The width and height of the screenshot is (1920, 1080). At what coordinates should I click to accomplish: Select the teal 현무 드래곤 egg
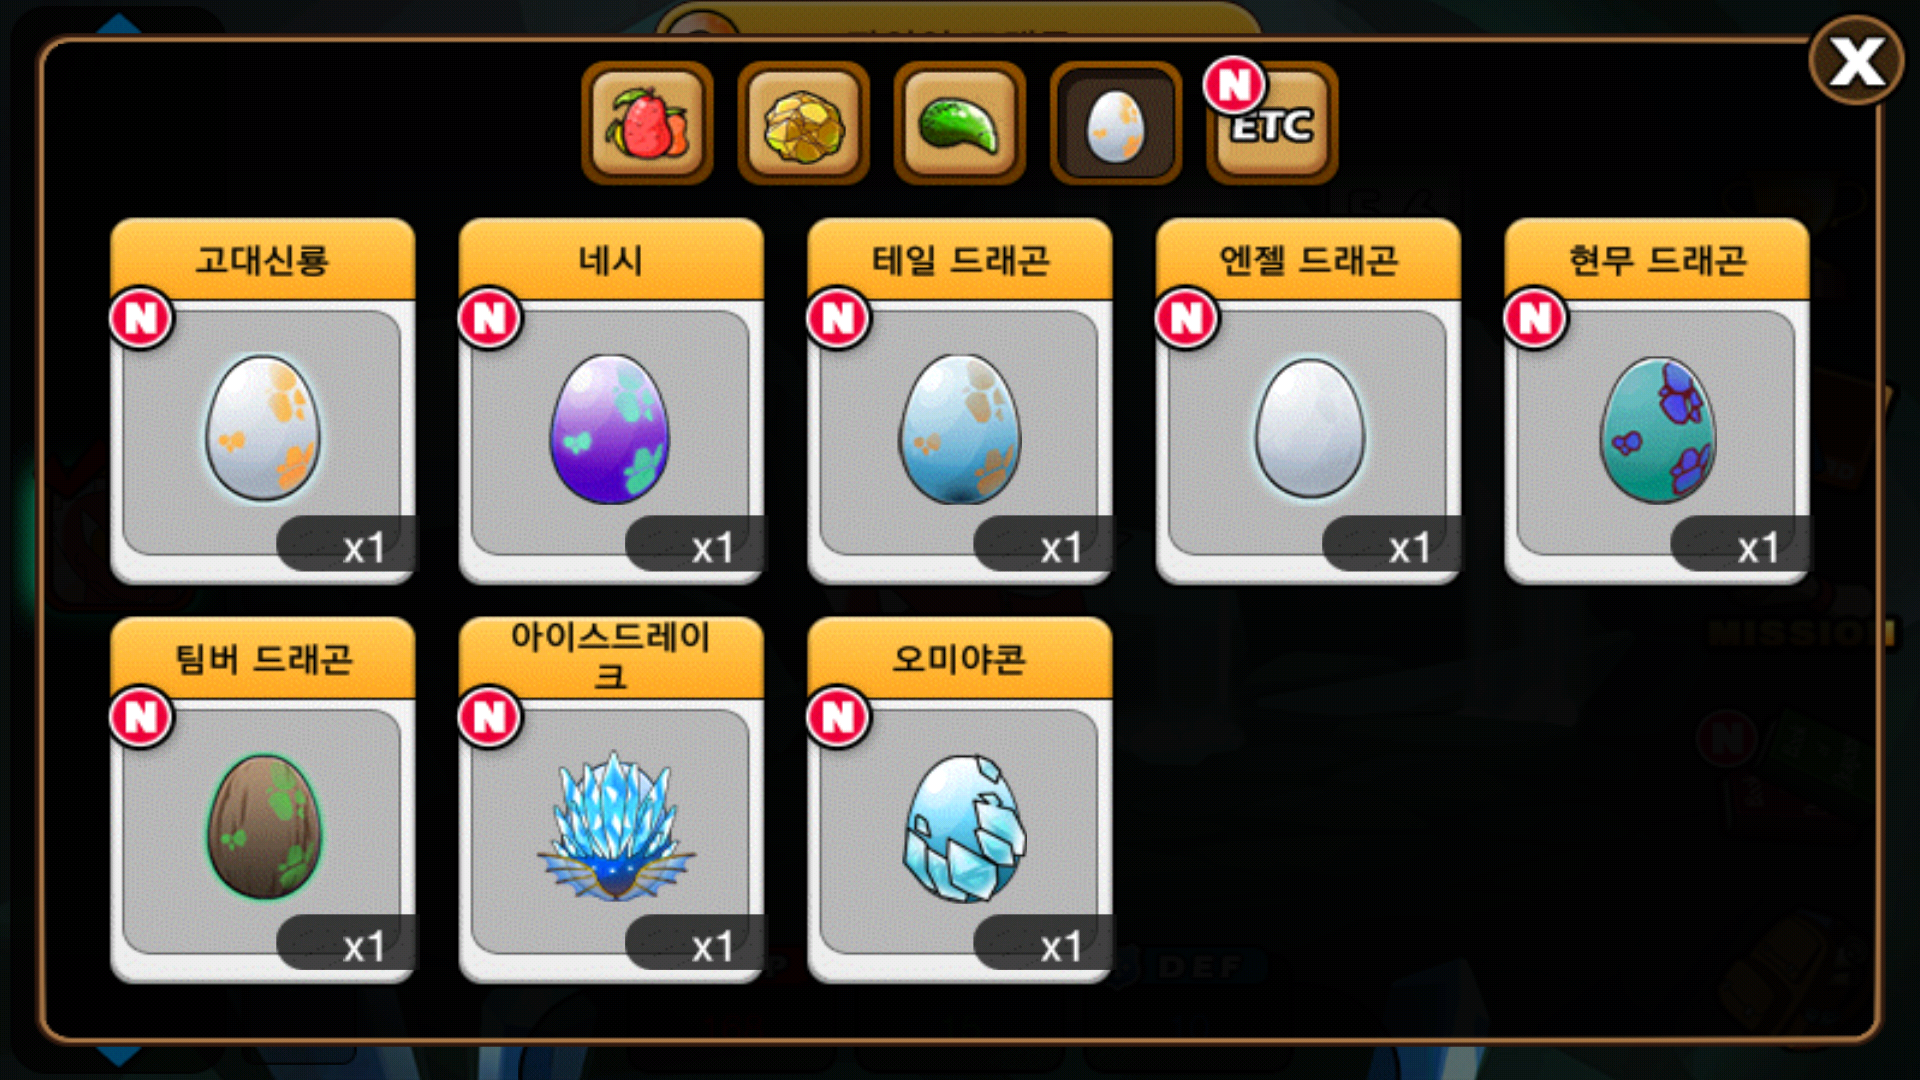pos(1658,429)
